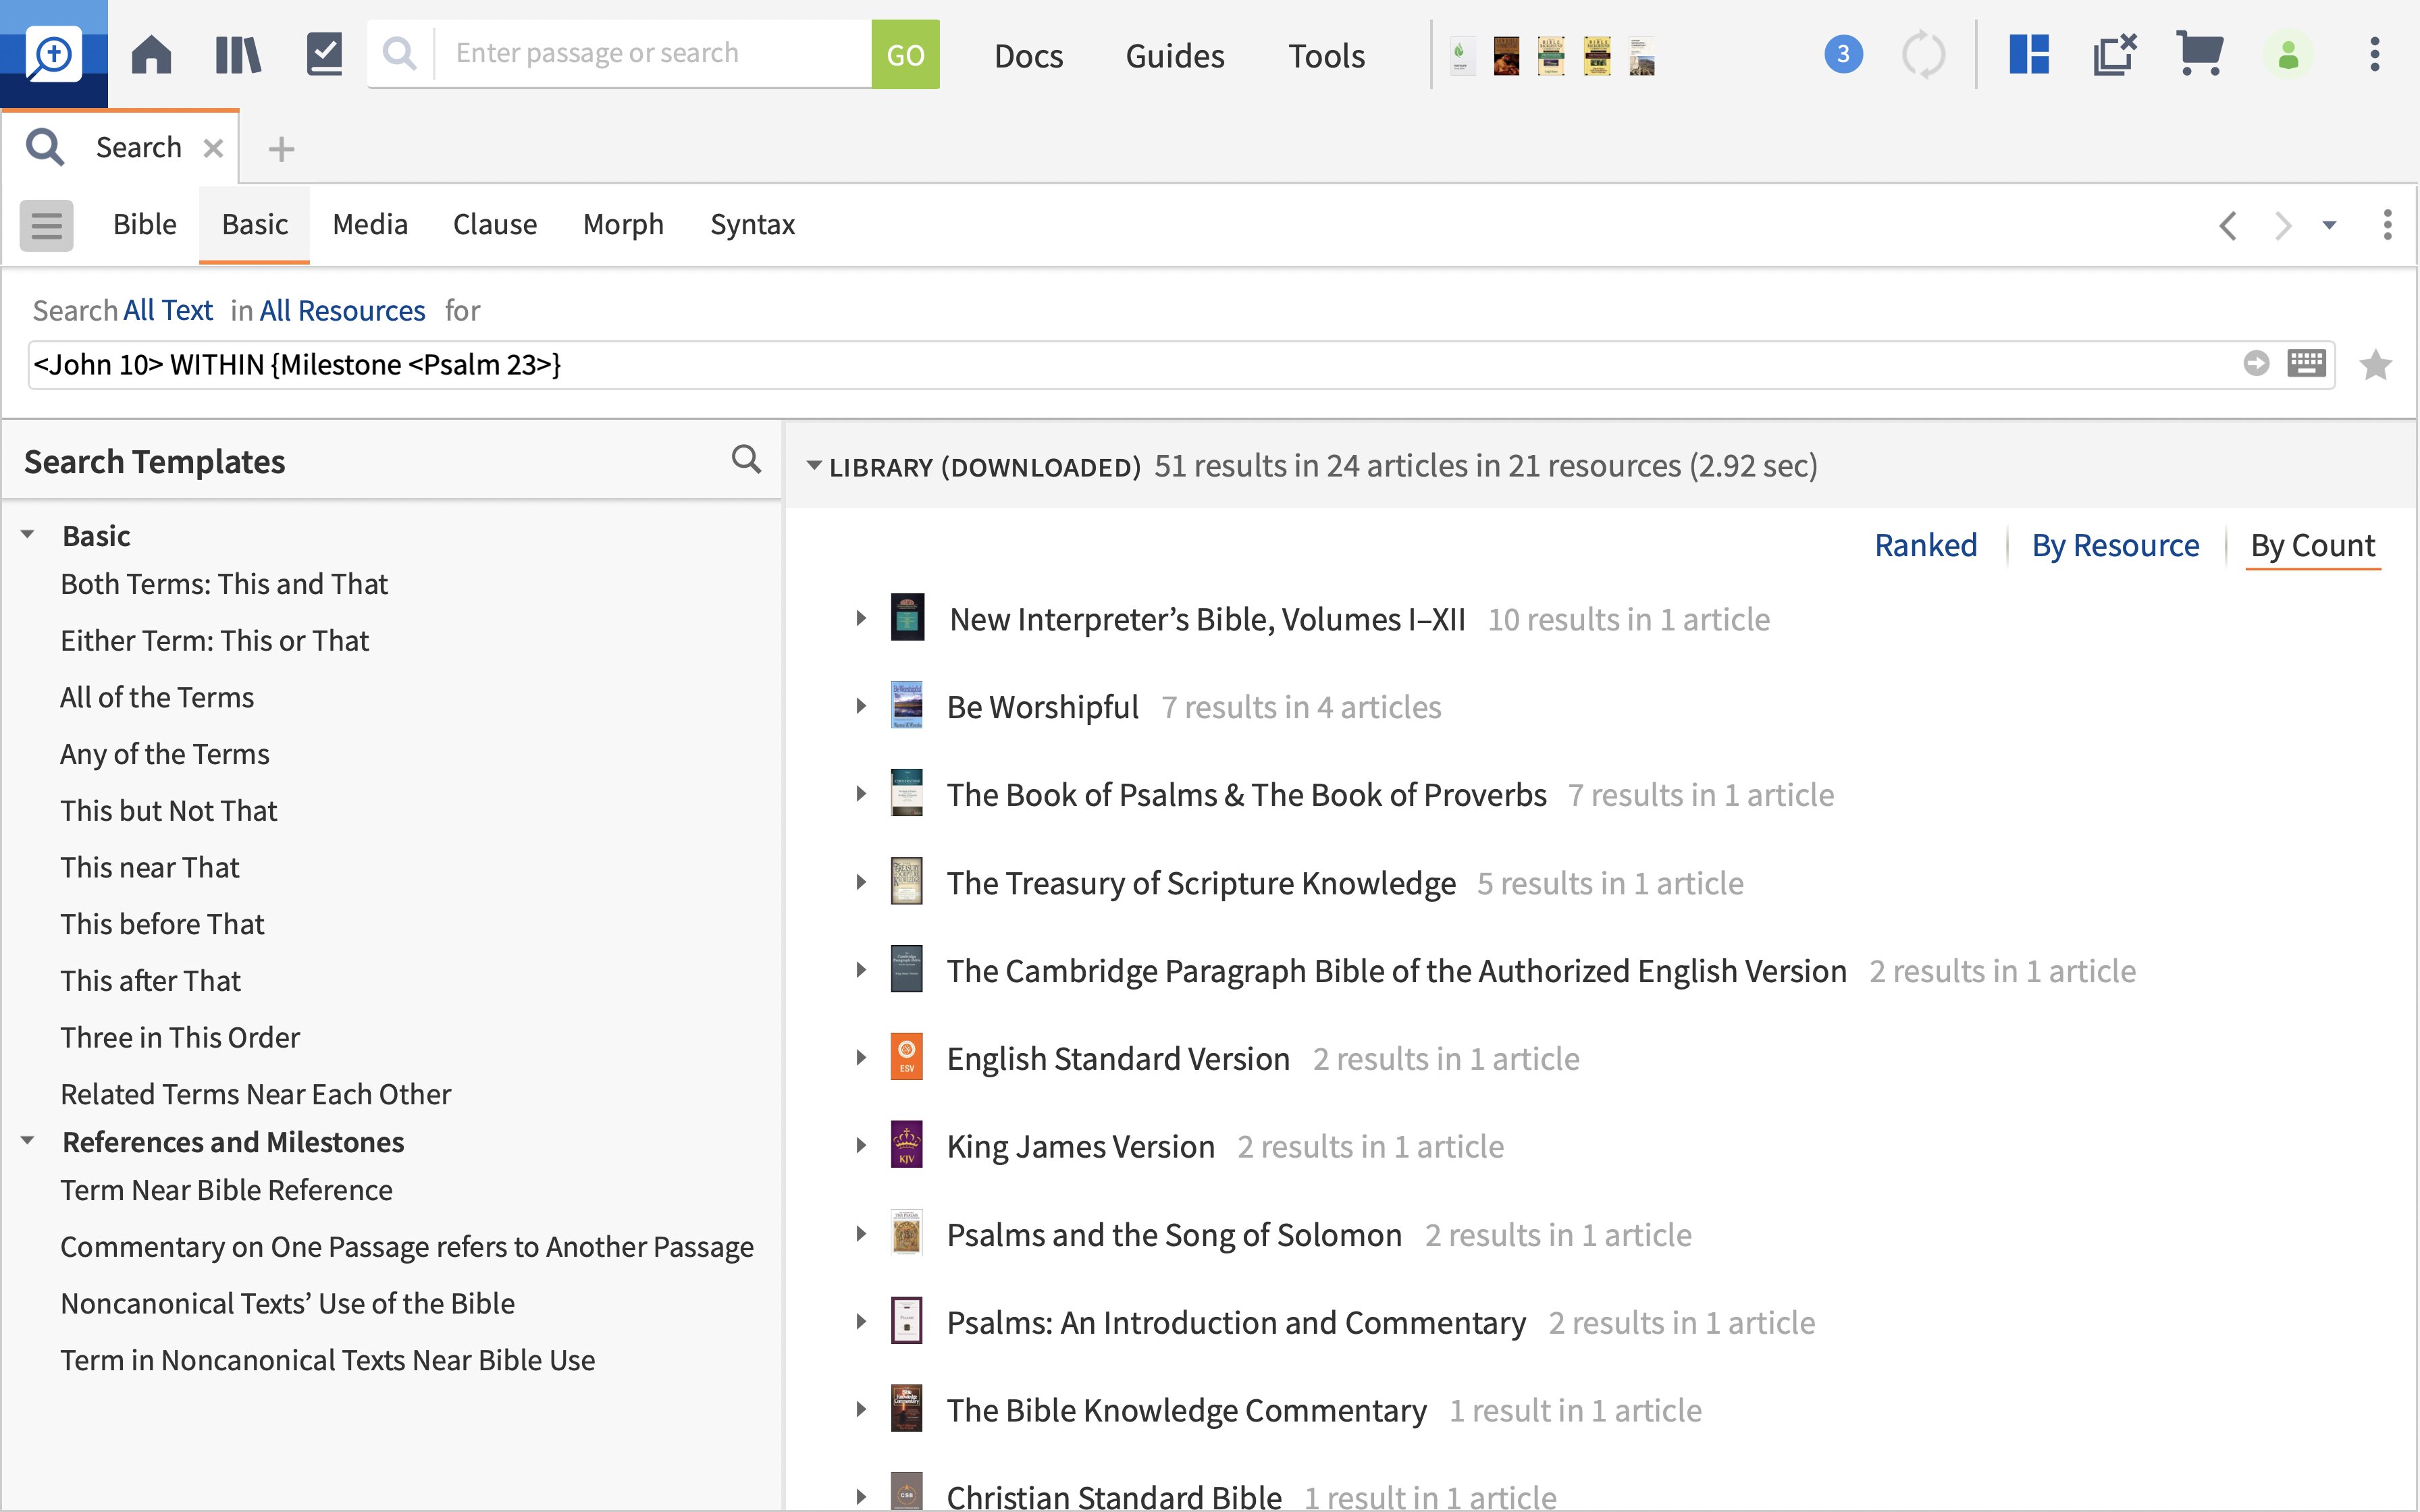Expand Psalms and the Song of Solomon results
This screenshot has height=1512, width=2420.
click(861, 1234)
